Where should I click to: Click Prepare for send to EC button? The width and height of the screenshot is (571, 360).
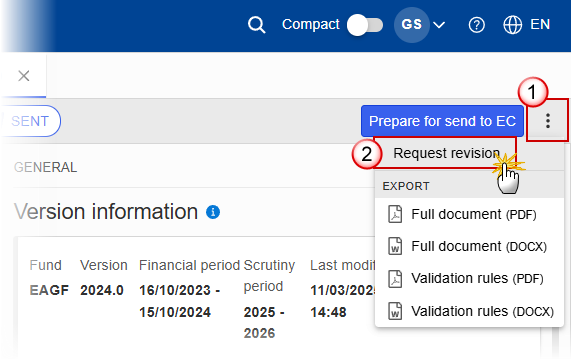point(442,121)
